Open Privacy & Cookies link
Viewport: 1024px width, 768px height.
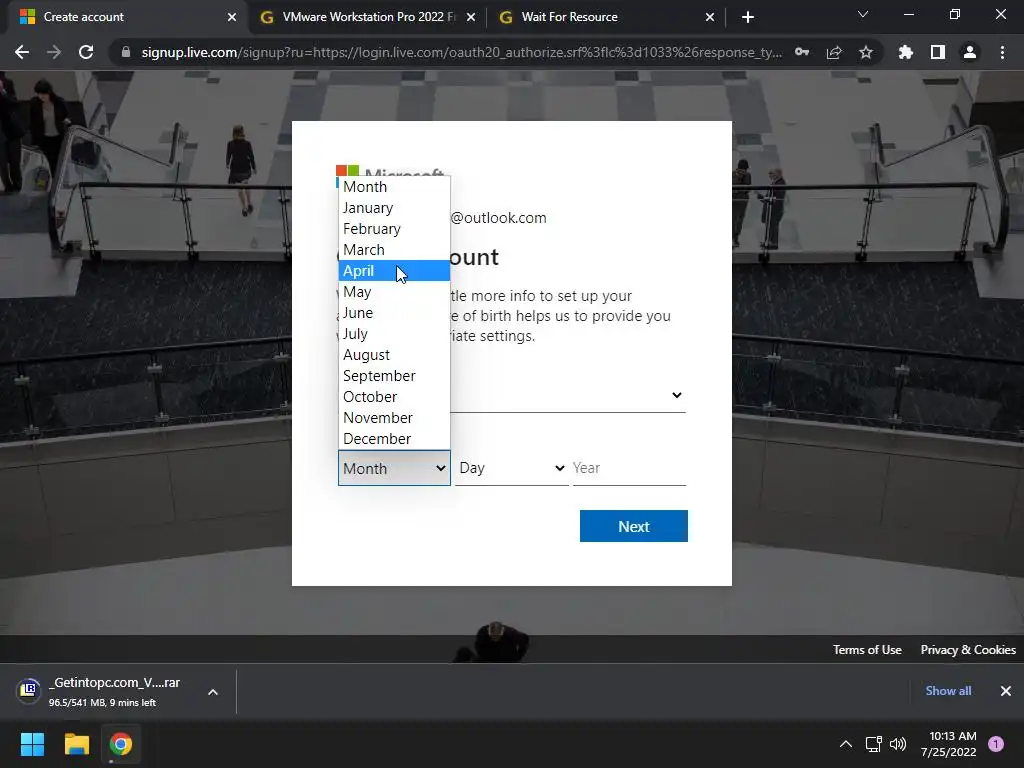click(968, 650)
